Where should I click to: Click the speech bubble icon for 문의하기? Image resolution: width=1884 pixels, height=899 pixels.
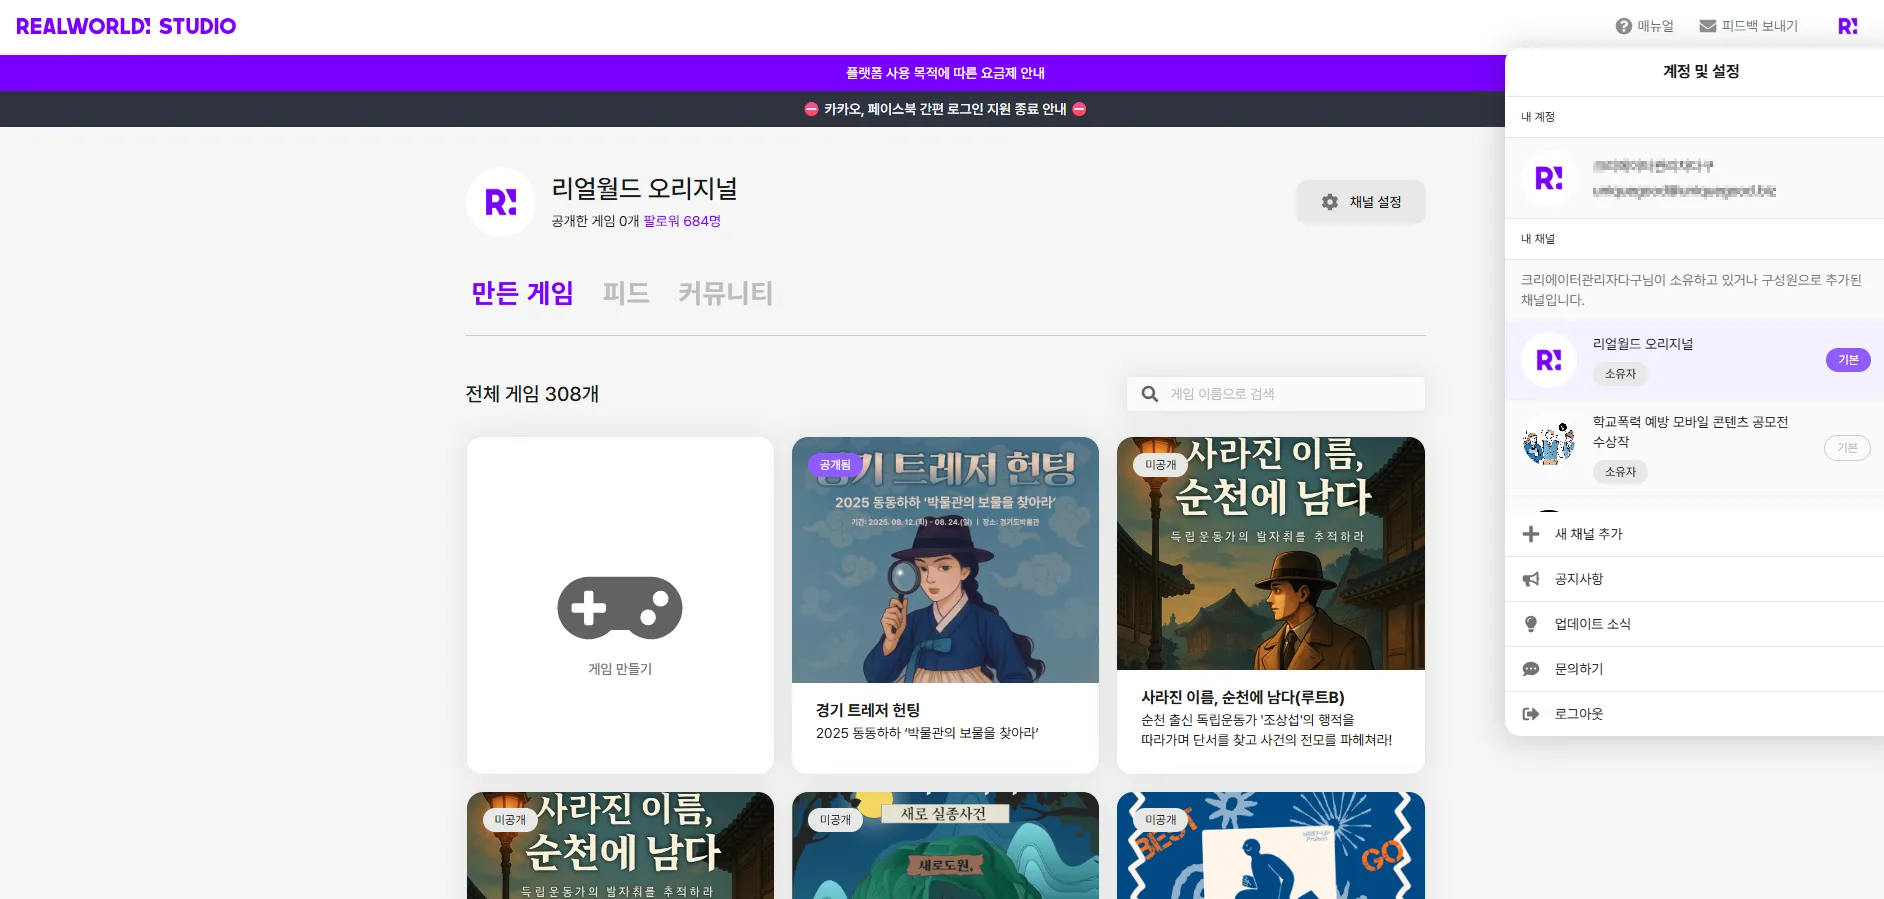pyautogui.click(x=1531, y=669)
